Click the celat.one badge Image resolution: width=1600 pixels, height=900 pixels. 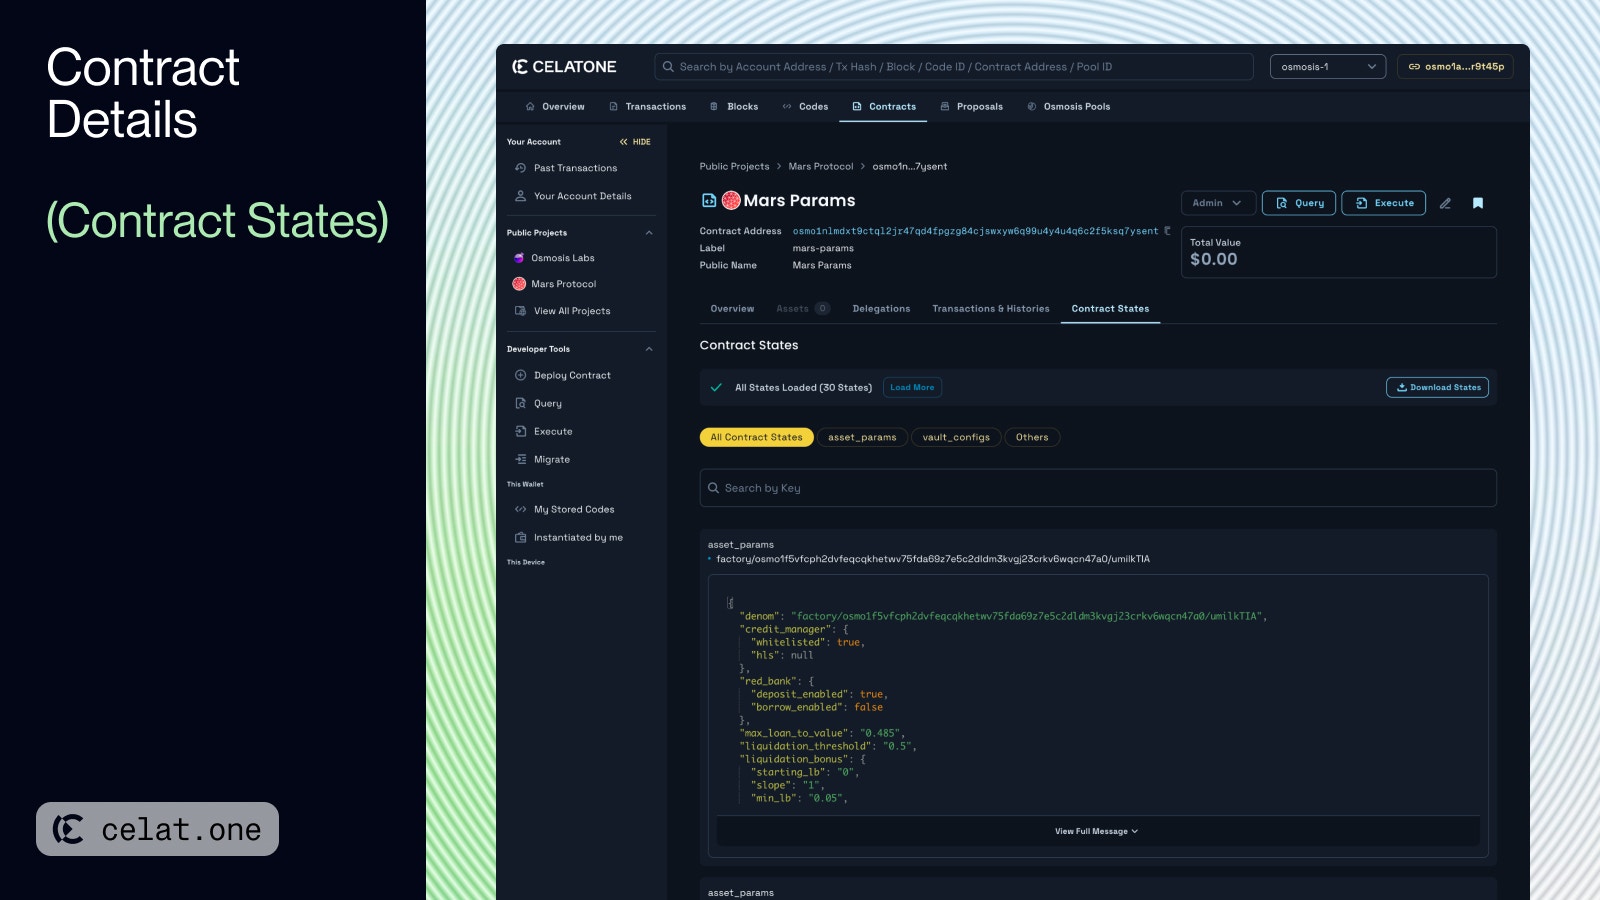point(157,829)
